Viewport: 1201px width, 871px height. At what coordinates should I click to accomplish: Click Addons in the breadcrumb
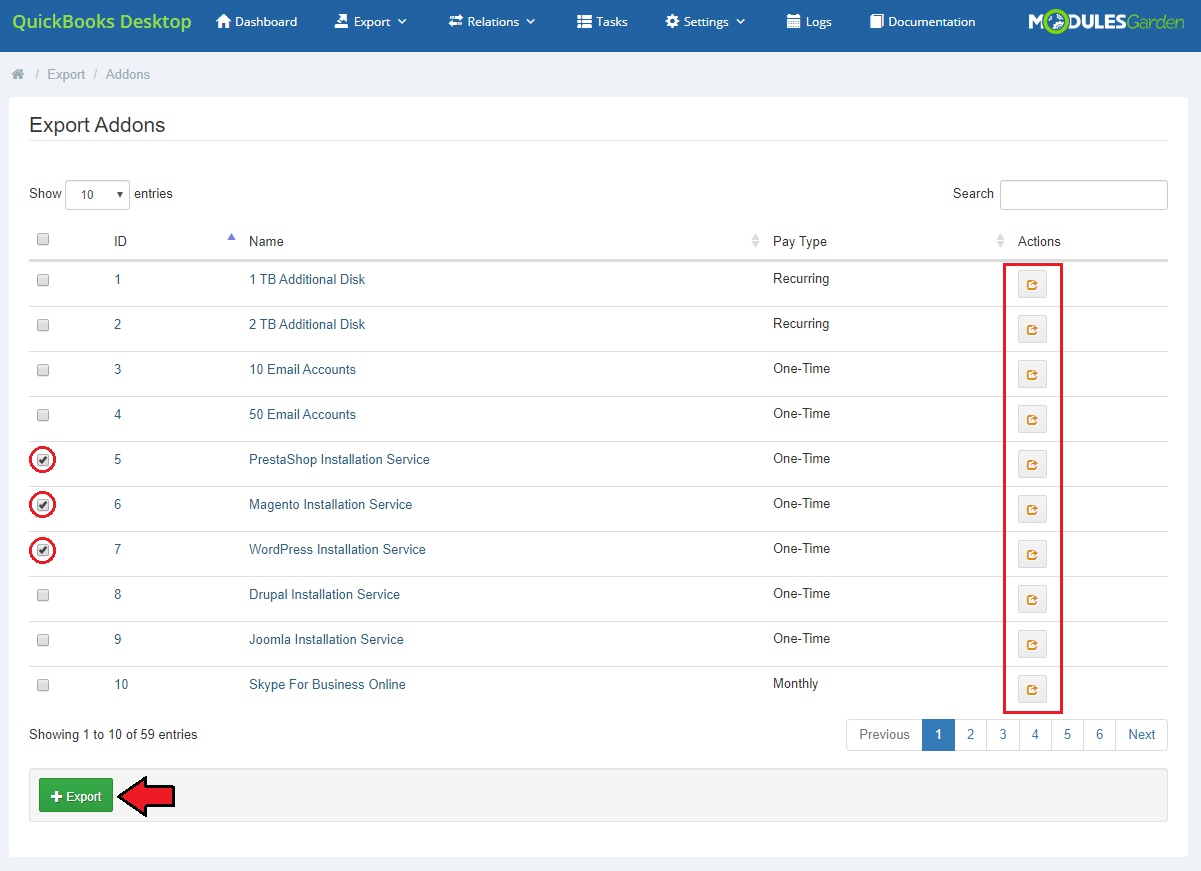pyautogui.click(x=128, y=75)
